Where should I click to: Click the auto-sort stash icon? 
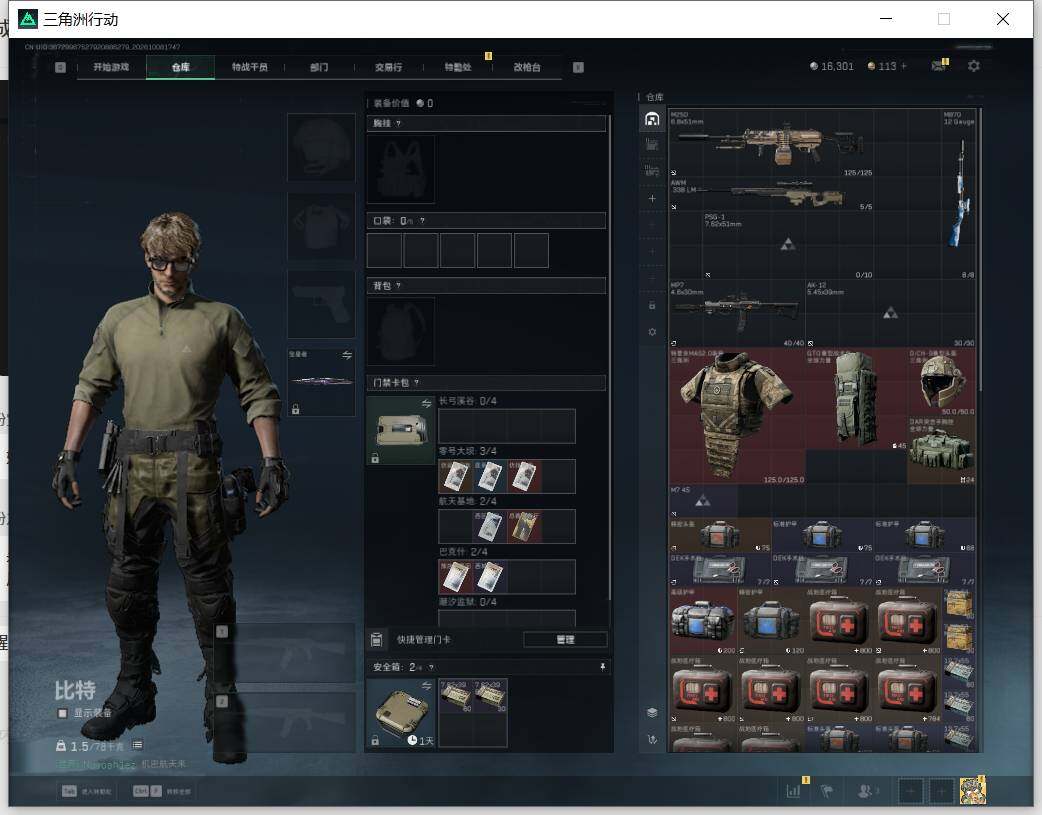click(652, 739)
